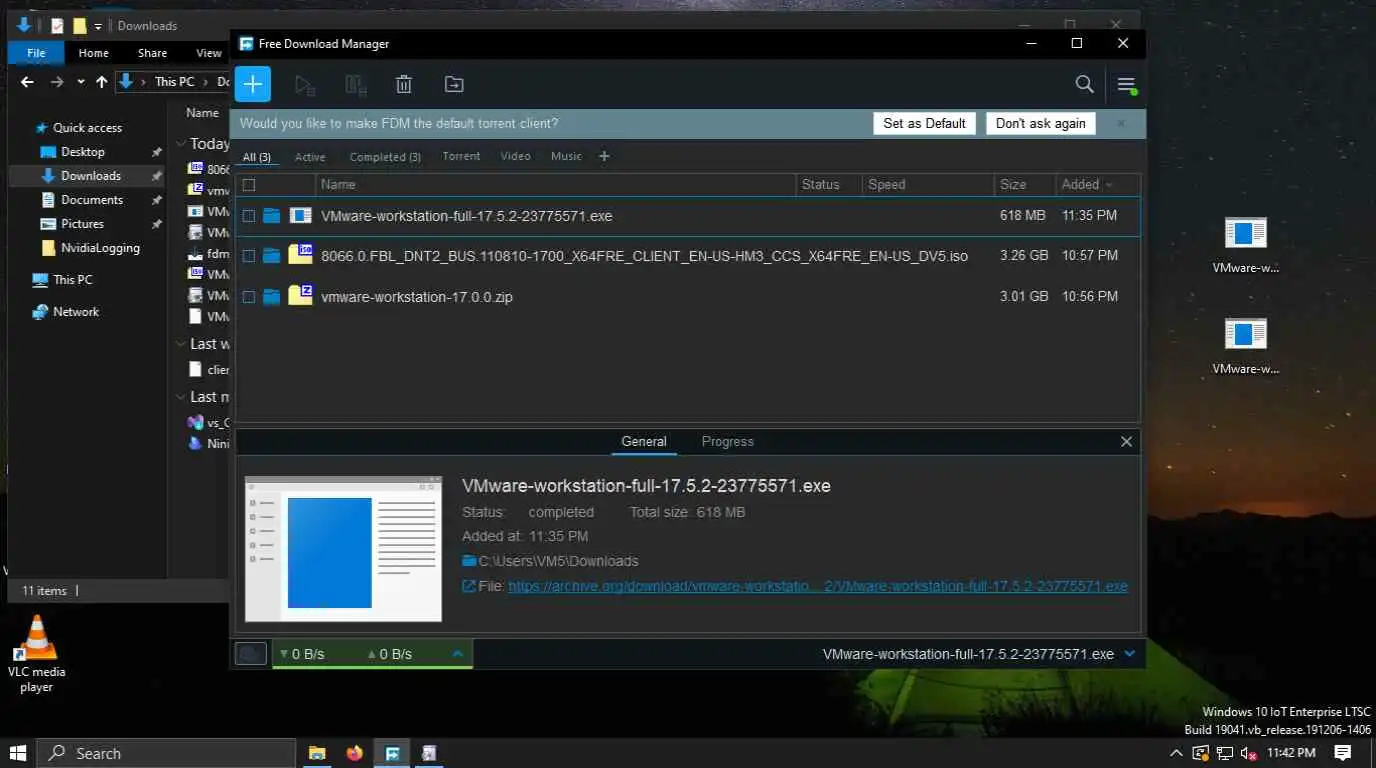The image size is (1376, 768).
Task: Click the VLC media player desktop shortcut
Action: (x=37, y=653)
